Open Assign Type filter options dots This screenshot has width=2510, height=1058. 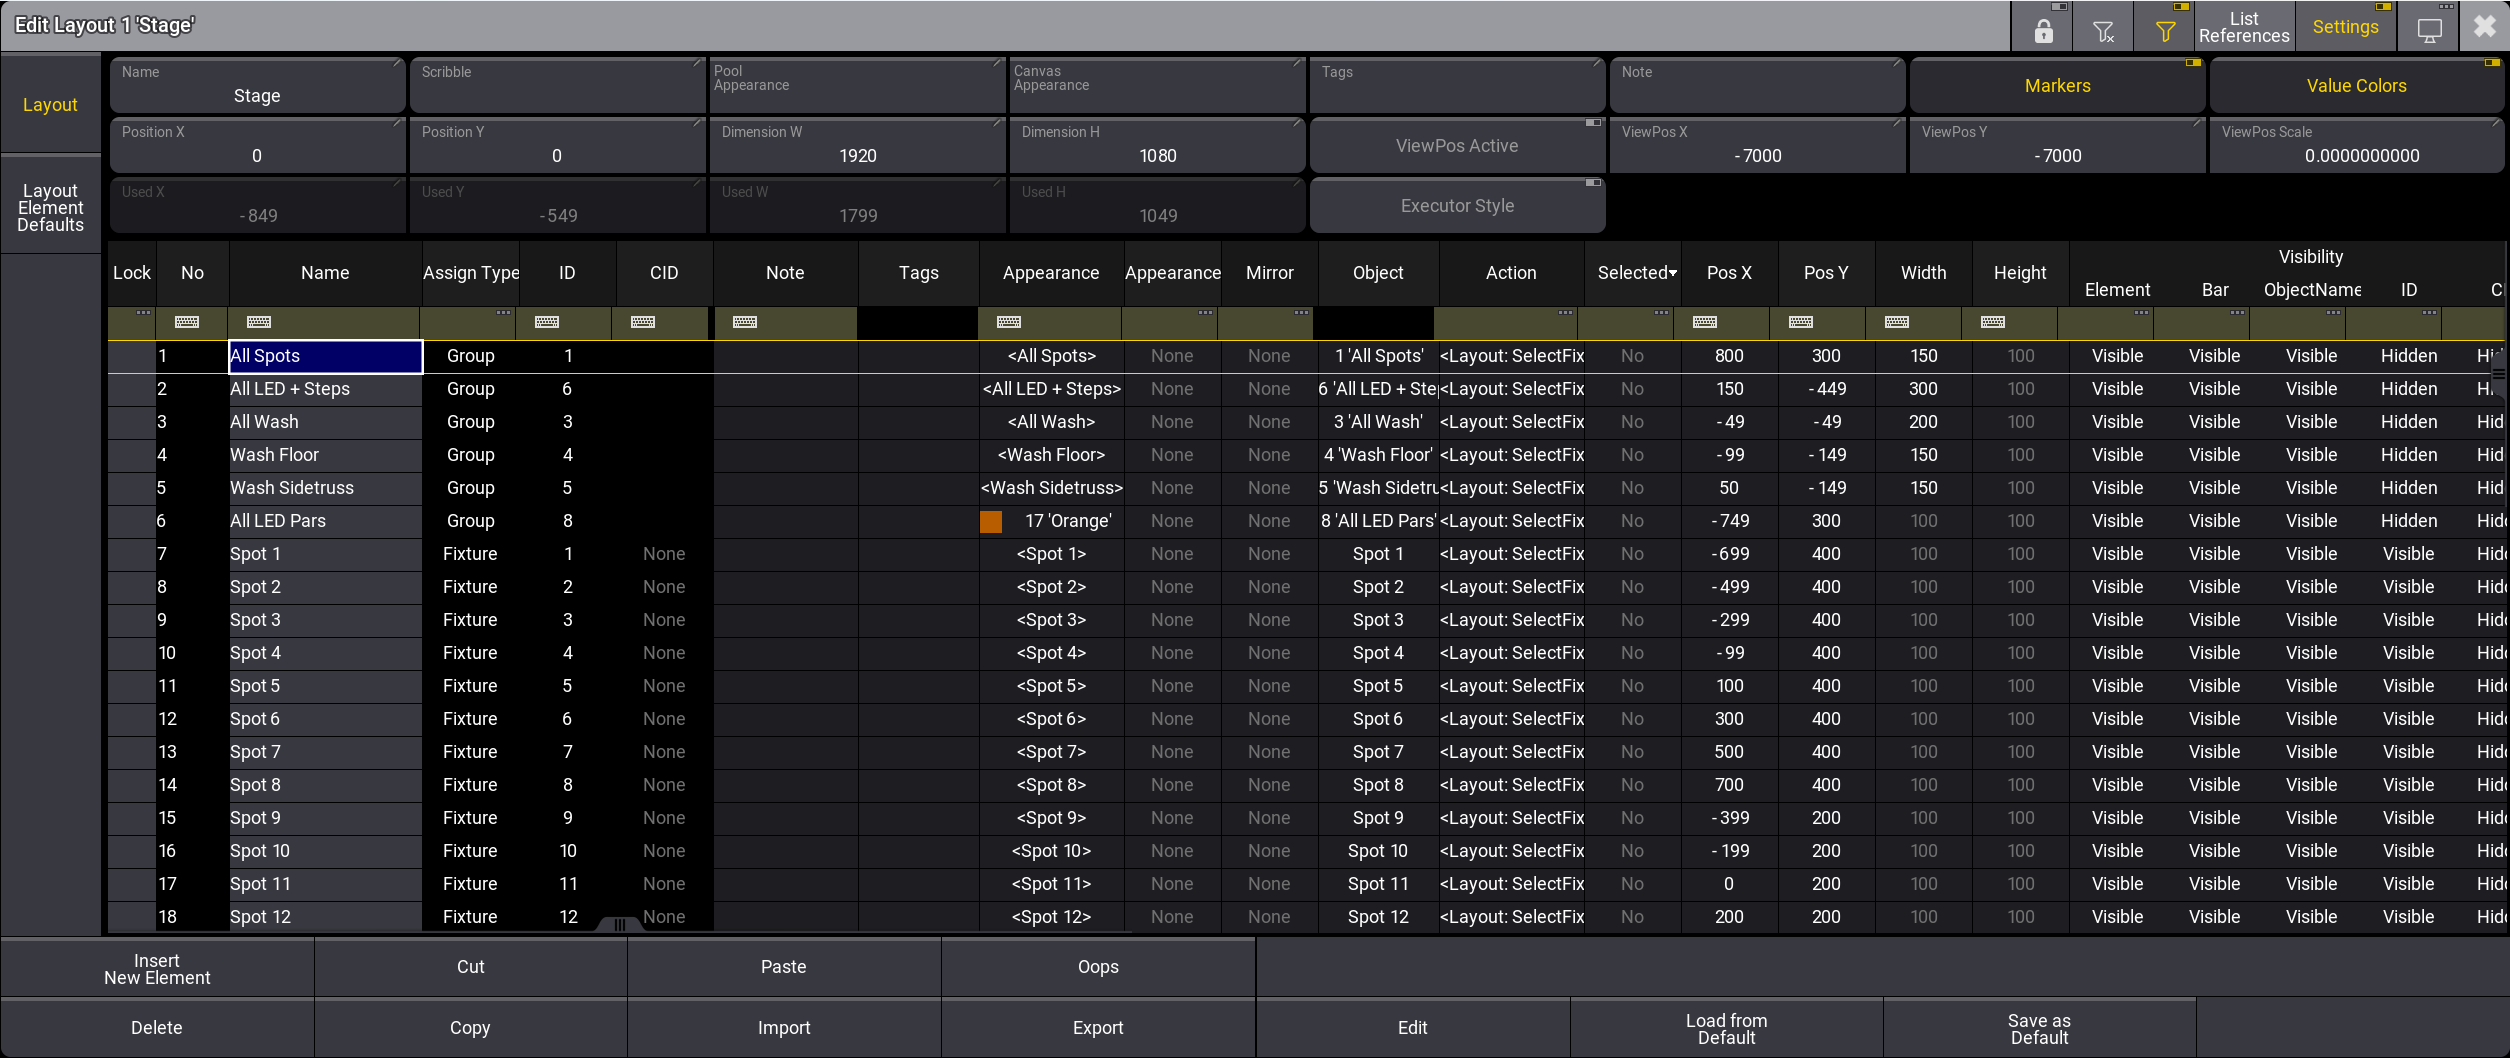click(x=503, y=313)
